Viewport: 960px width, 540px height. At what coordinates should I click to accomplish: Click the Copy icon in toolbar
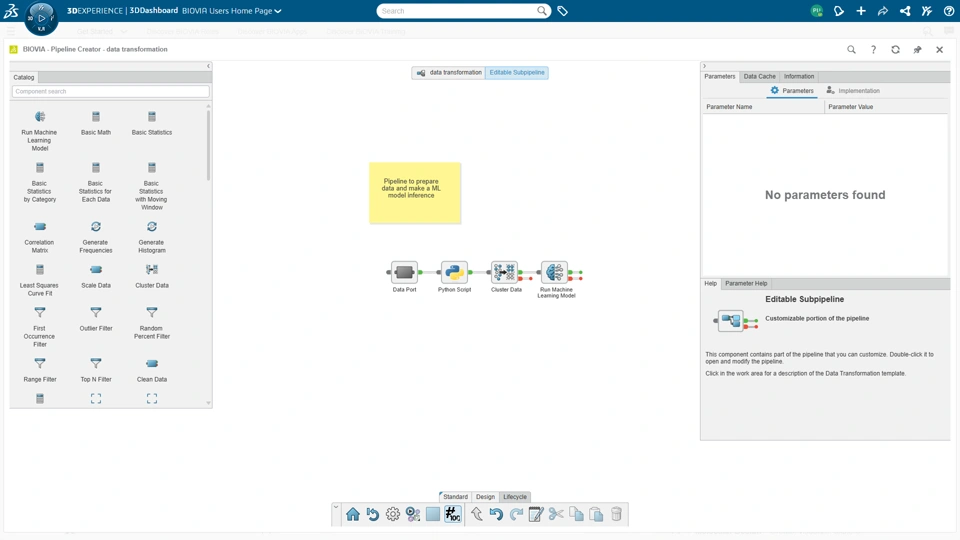click(576, 514)
